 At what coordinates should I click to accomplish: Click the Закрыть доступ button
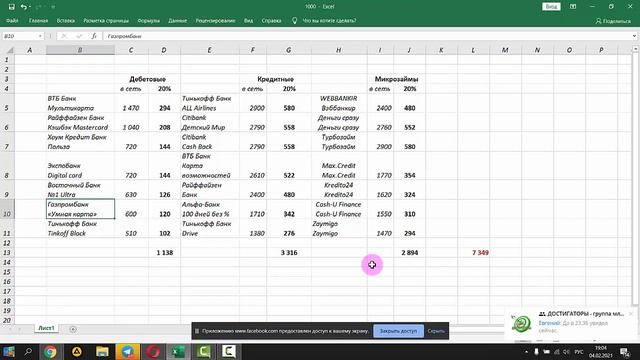pyautogui.click(x=398, y=331)
